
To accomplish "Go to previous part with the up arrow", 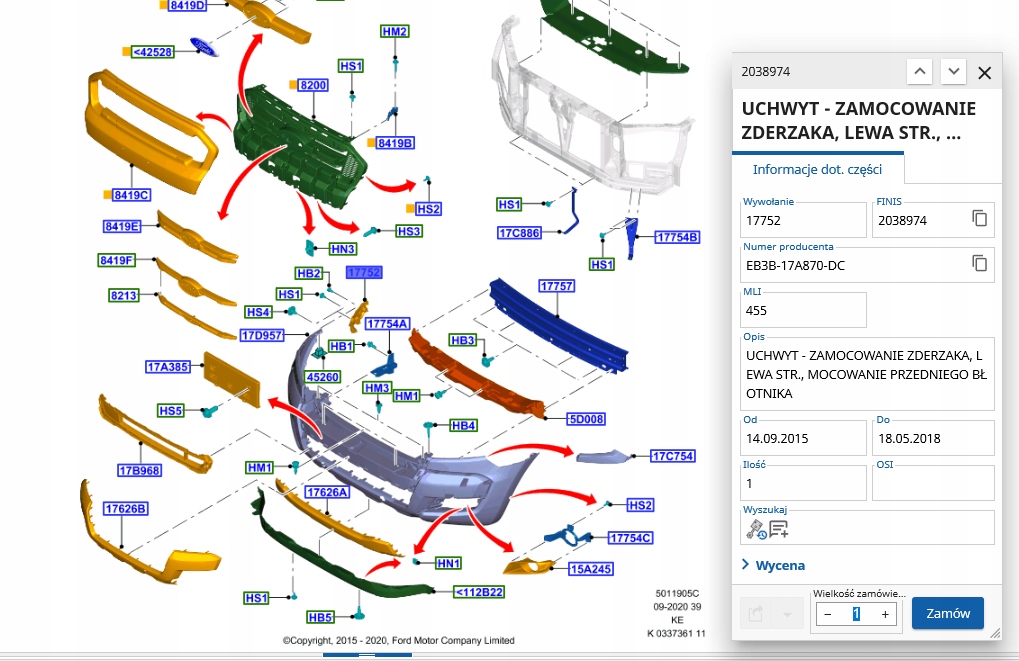I will (x=920, y=71).
